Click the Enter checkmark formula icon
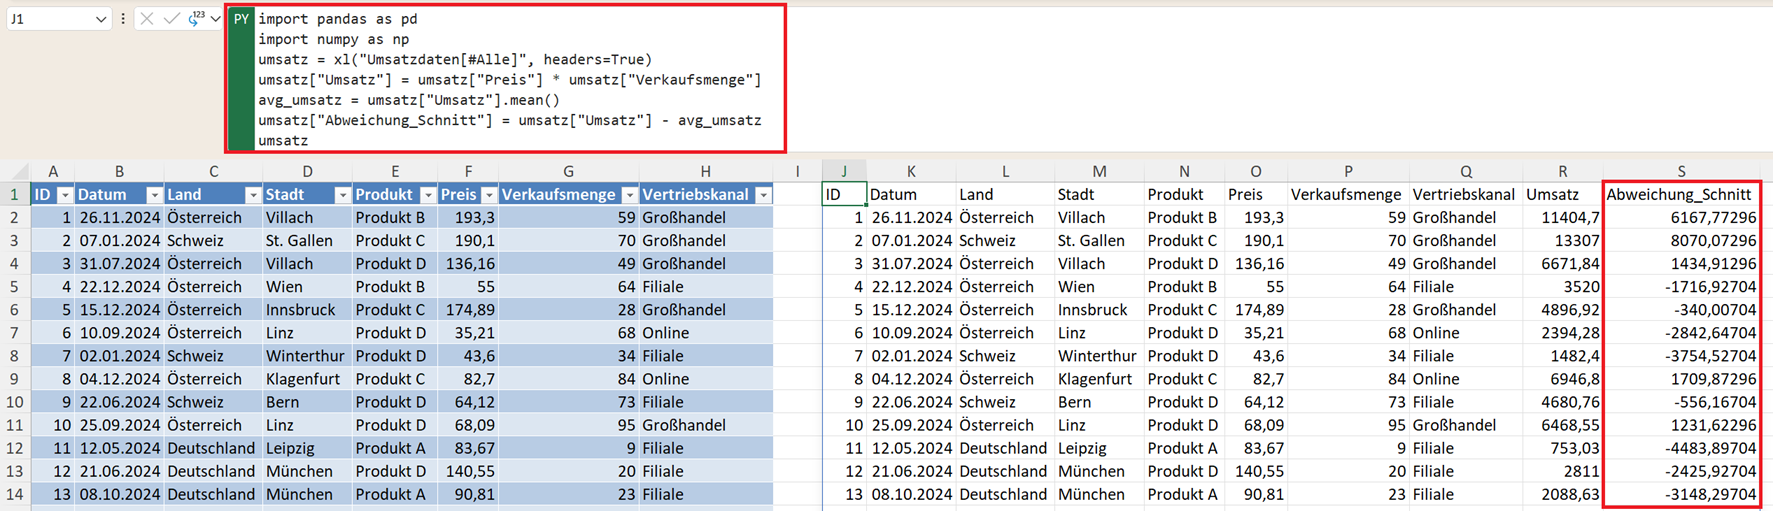 [171, 19]
